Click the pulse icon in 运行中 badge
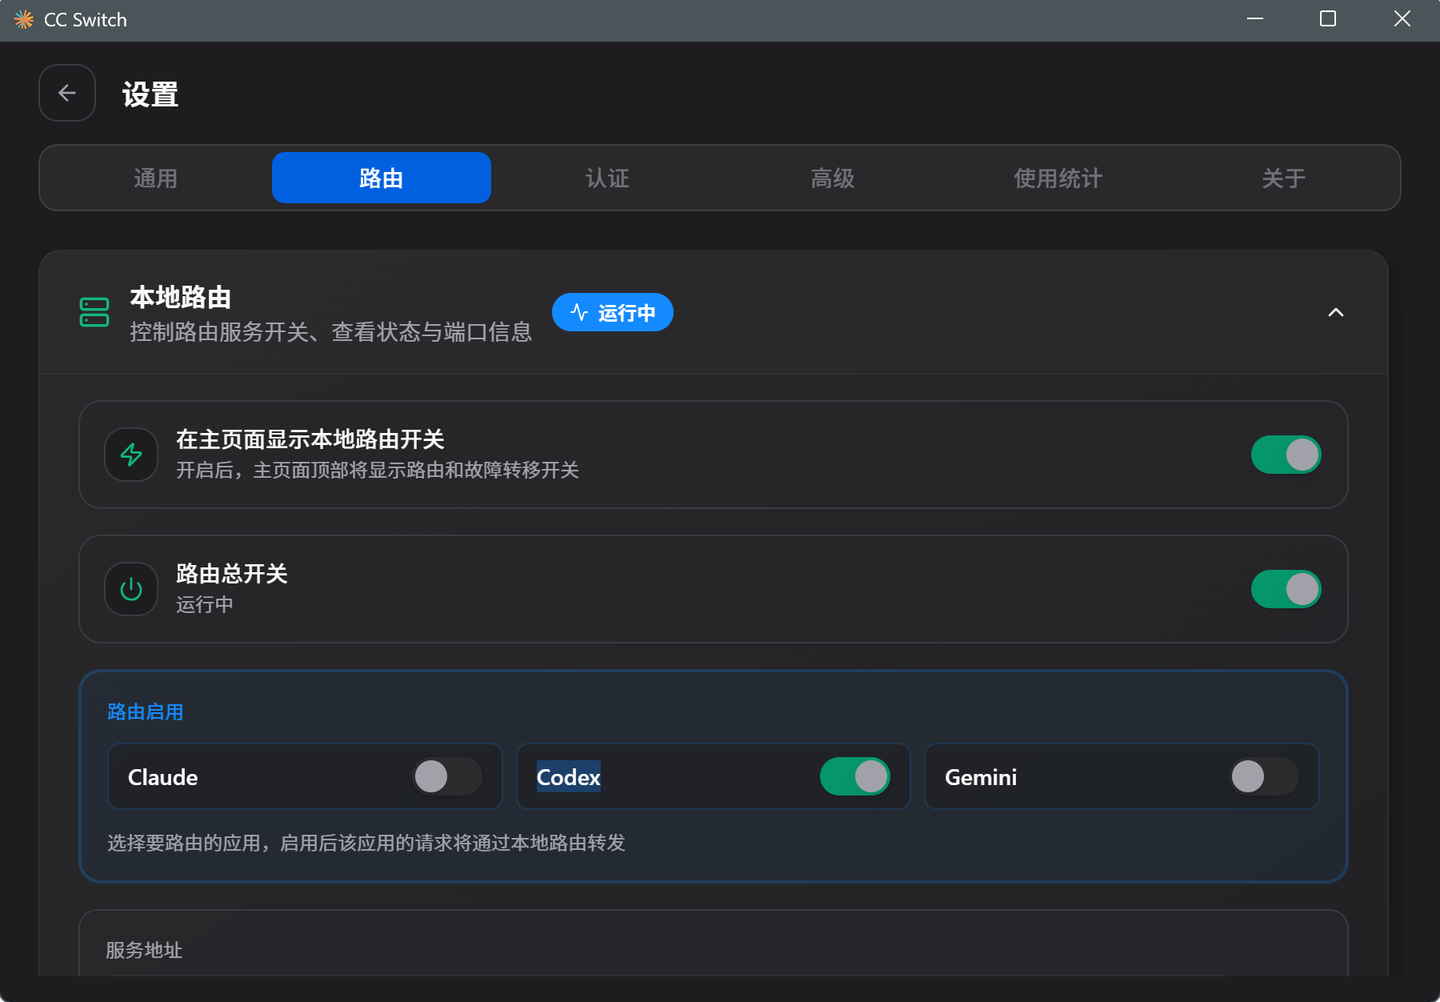This screenshot has width=1440, height=1002. point(579,313)
